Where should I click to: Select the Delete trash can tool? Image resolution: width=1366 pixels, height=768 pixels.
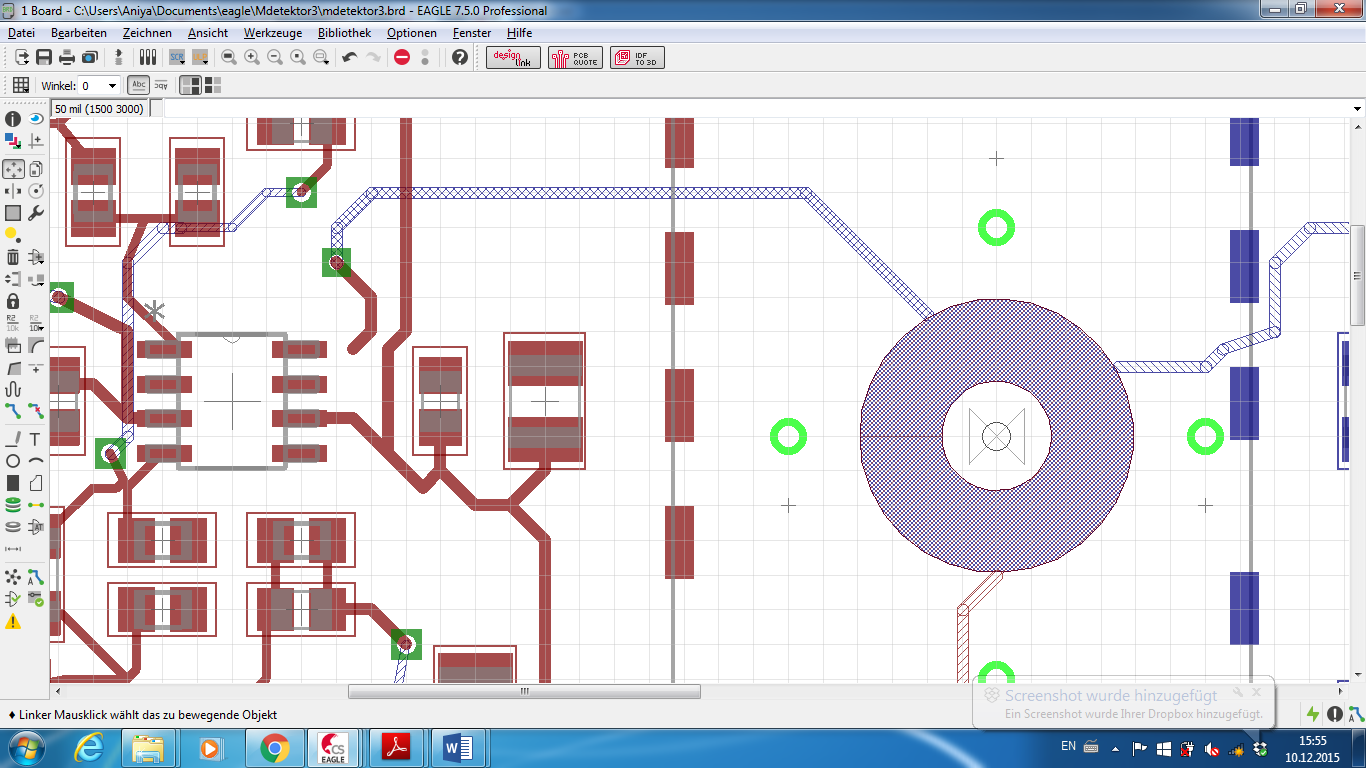[x=13, y=257]
